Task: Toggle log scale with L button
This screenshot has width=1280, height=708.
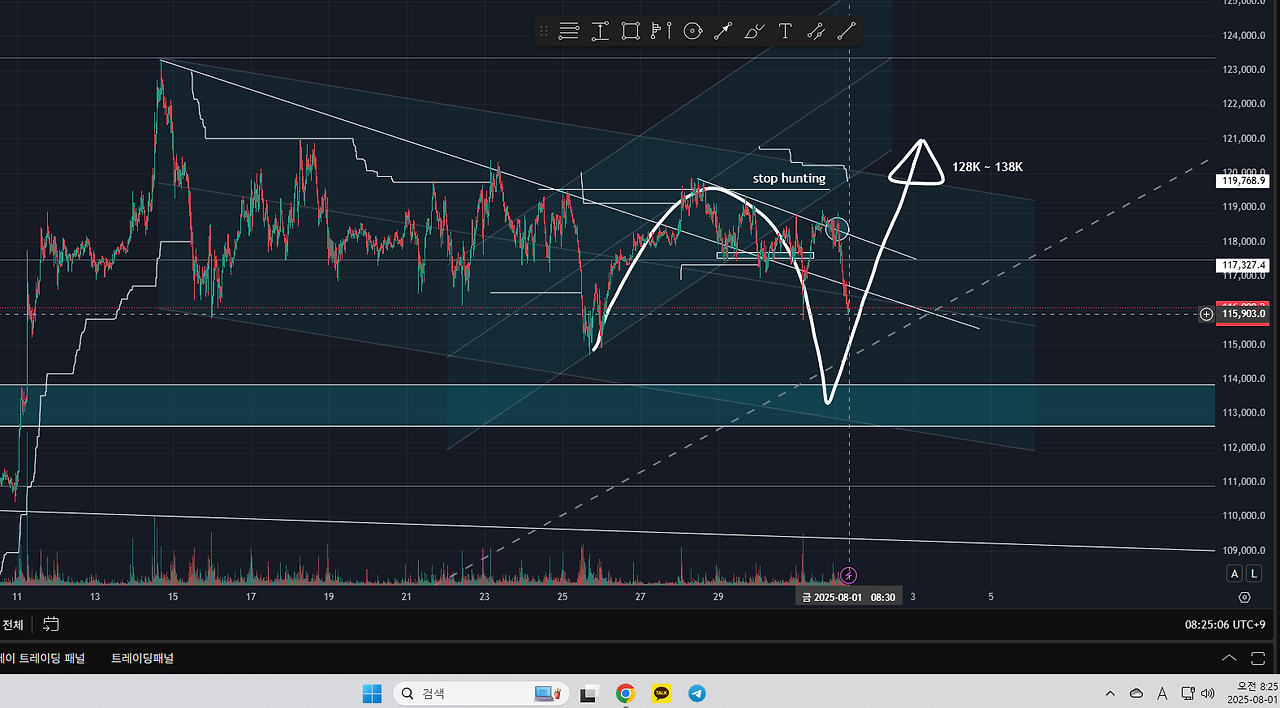Action: 1253,573
